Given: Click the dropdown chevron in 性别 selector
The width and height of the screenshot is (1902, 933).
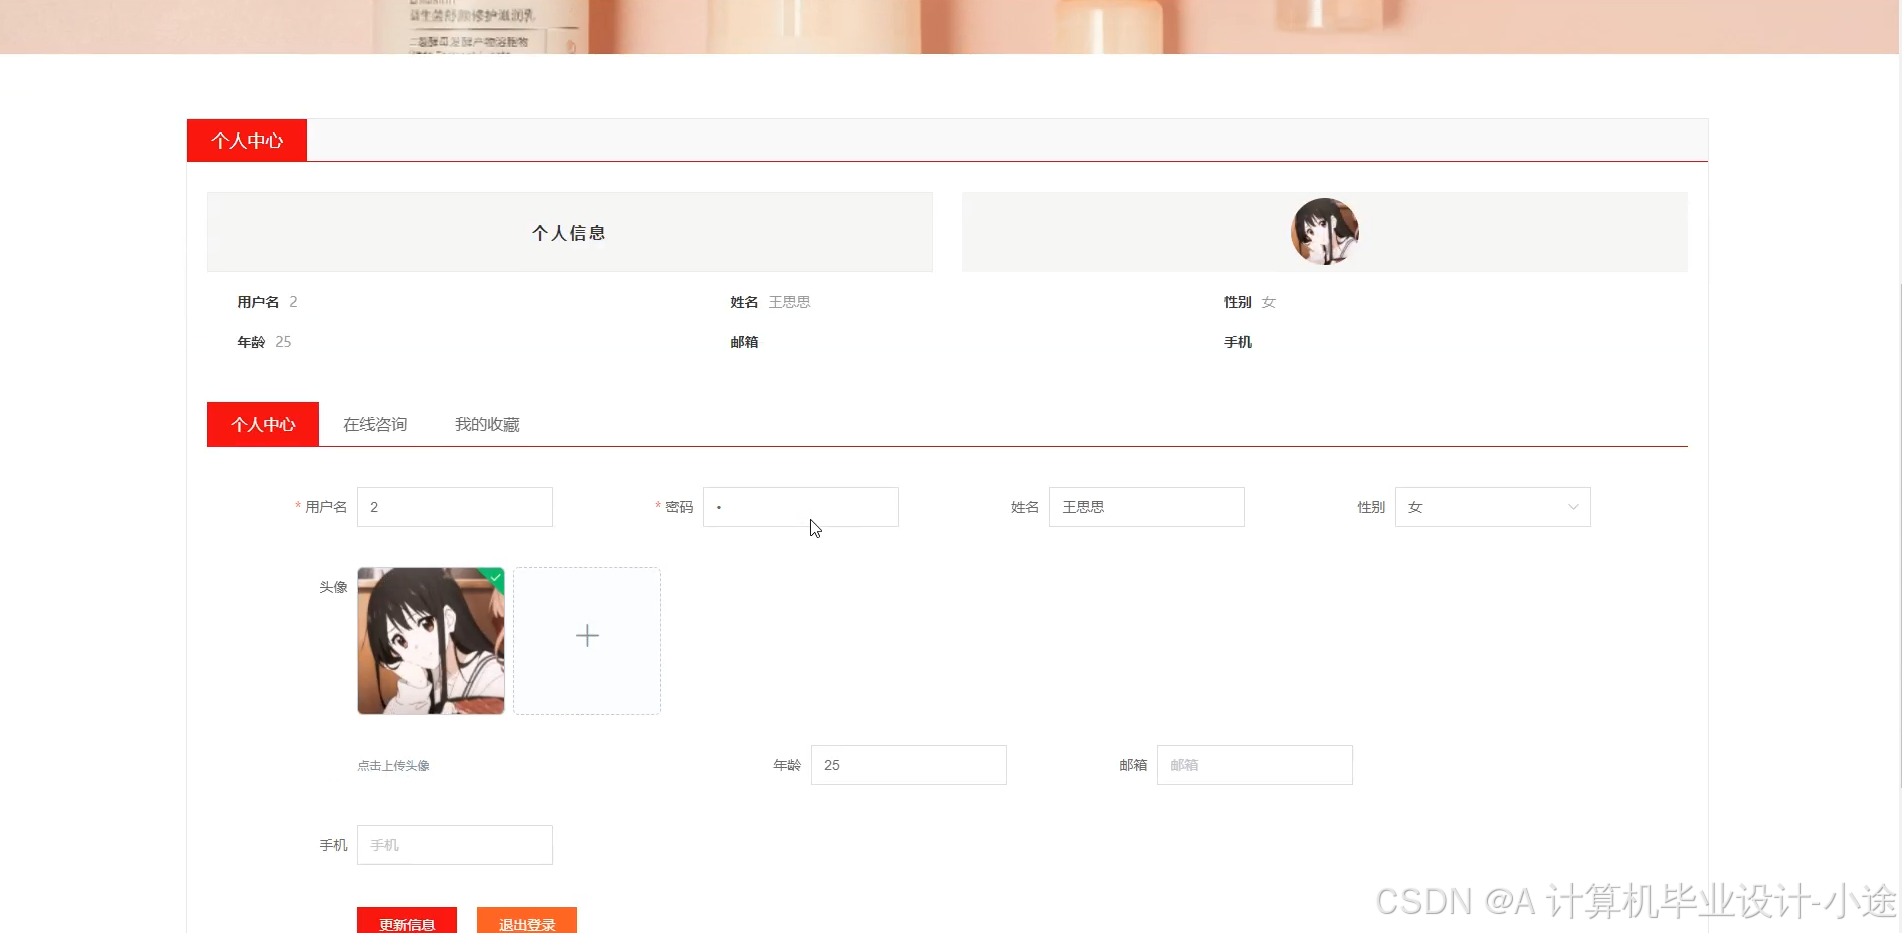Looking at the screenshot, I should 1573,507.
